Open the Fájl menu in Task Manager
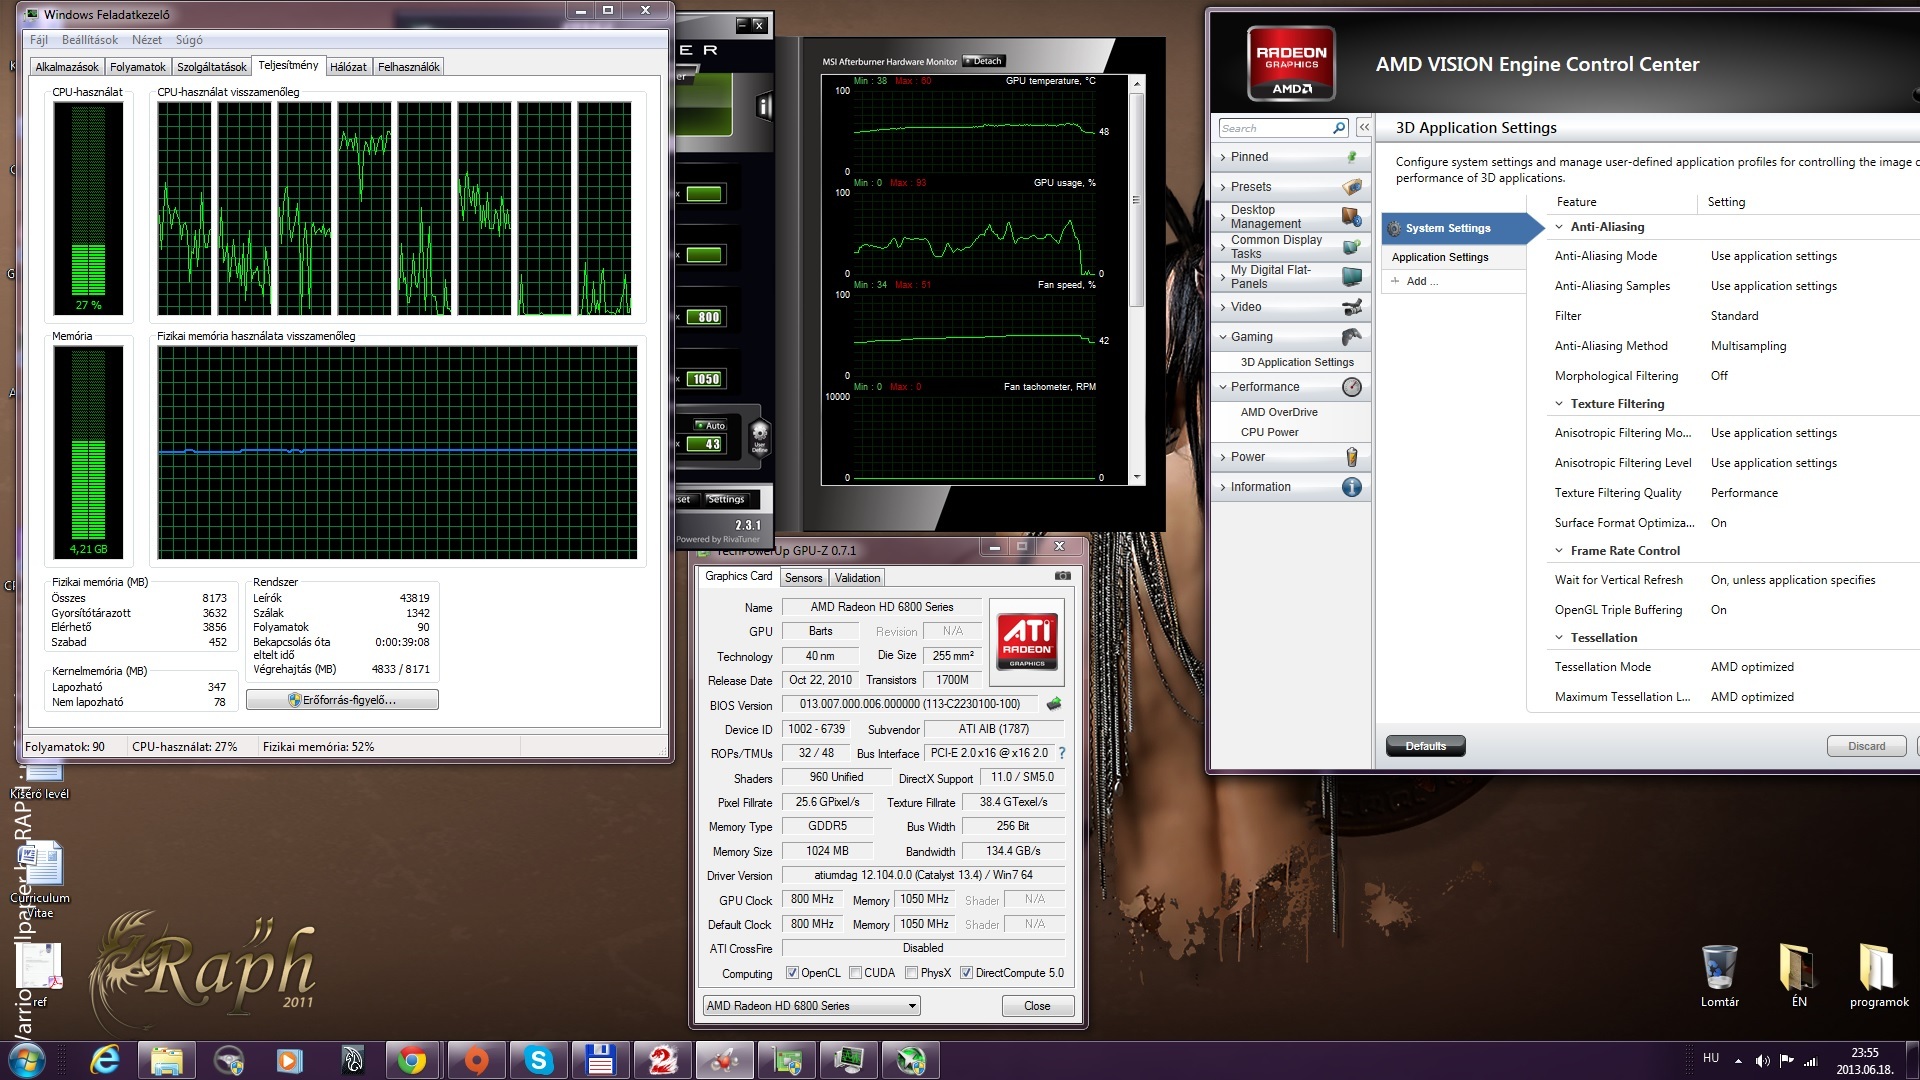This screenshot has height=1080, width=1920. point(39,40)
